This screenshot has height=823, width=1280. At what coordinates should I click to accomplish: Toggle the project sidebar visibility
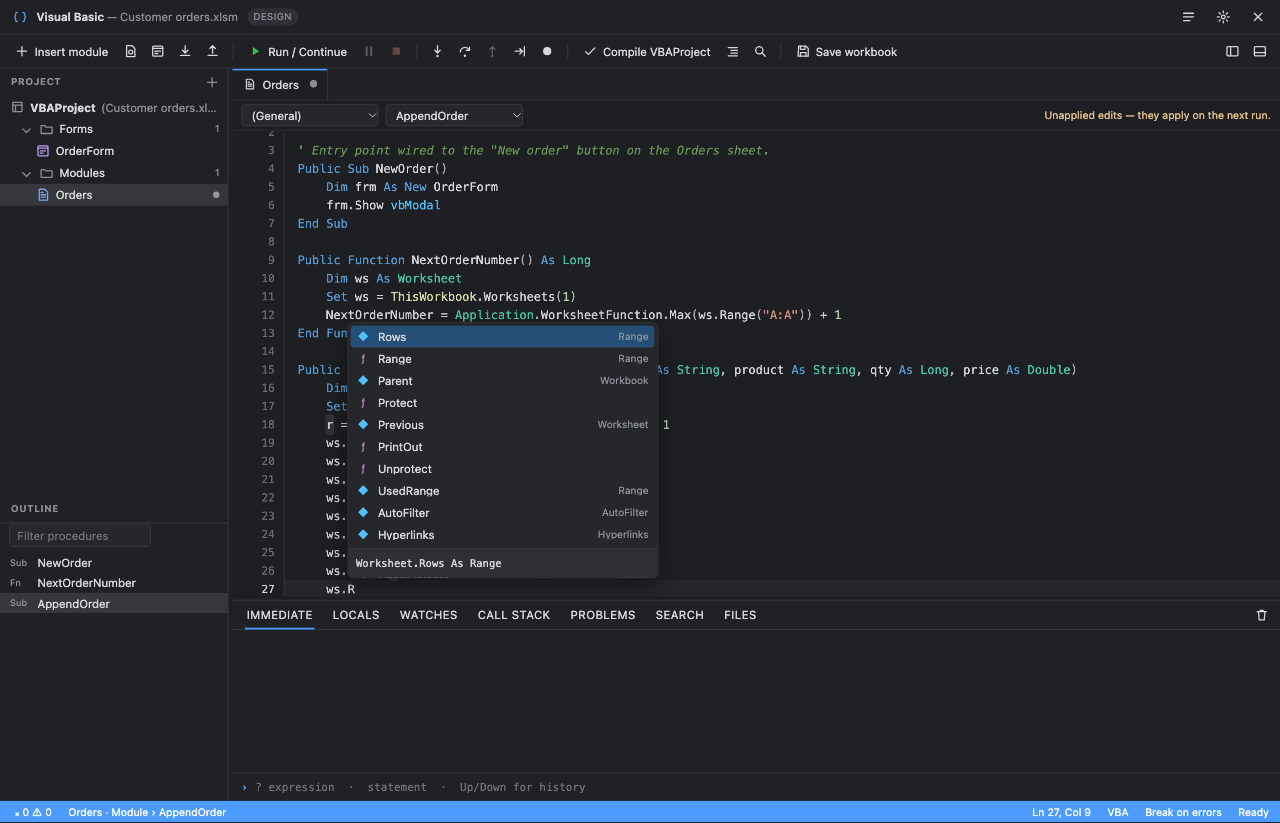click(1232, 52)
